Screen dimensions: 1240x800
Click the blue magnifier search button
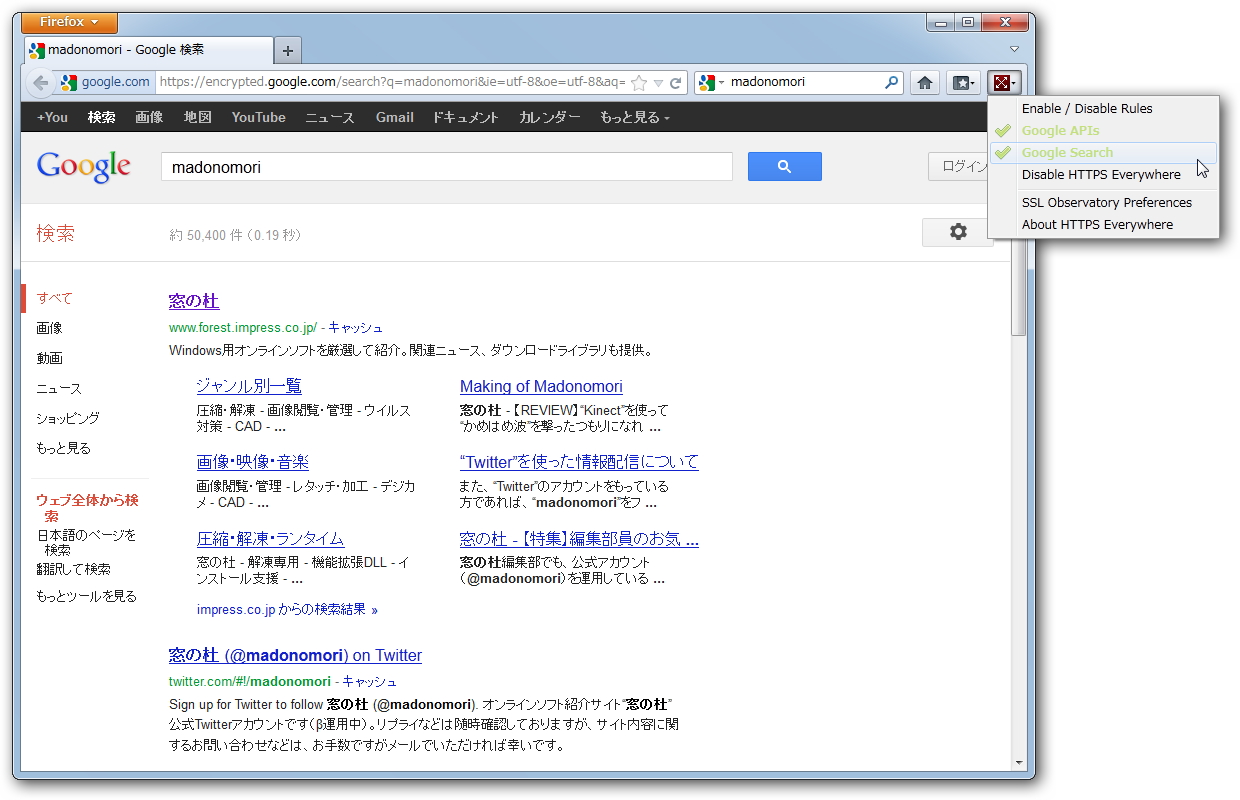(x=784, y=166)
